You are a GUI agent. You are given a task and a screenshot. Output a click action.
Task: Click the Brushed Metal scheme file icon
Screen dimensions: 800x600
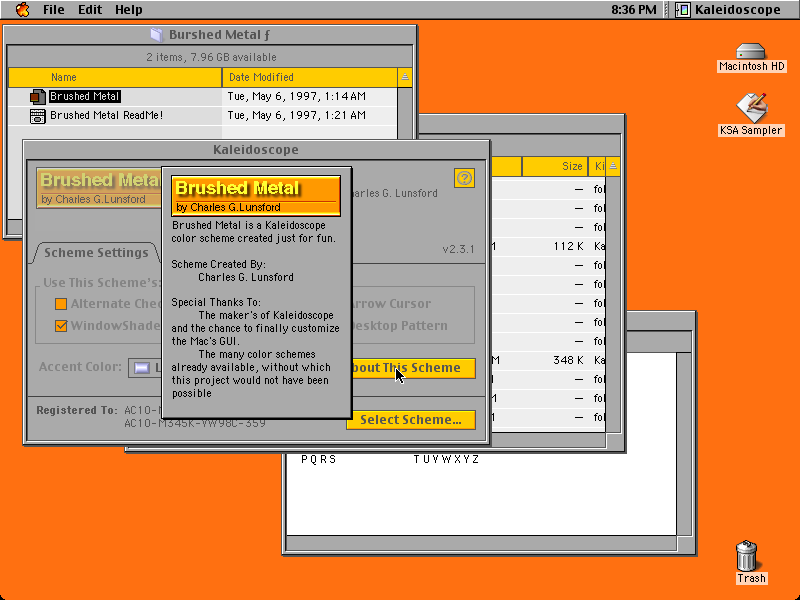coord(38,96)
